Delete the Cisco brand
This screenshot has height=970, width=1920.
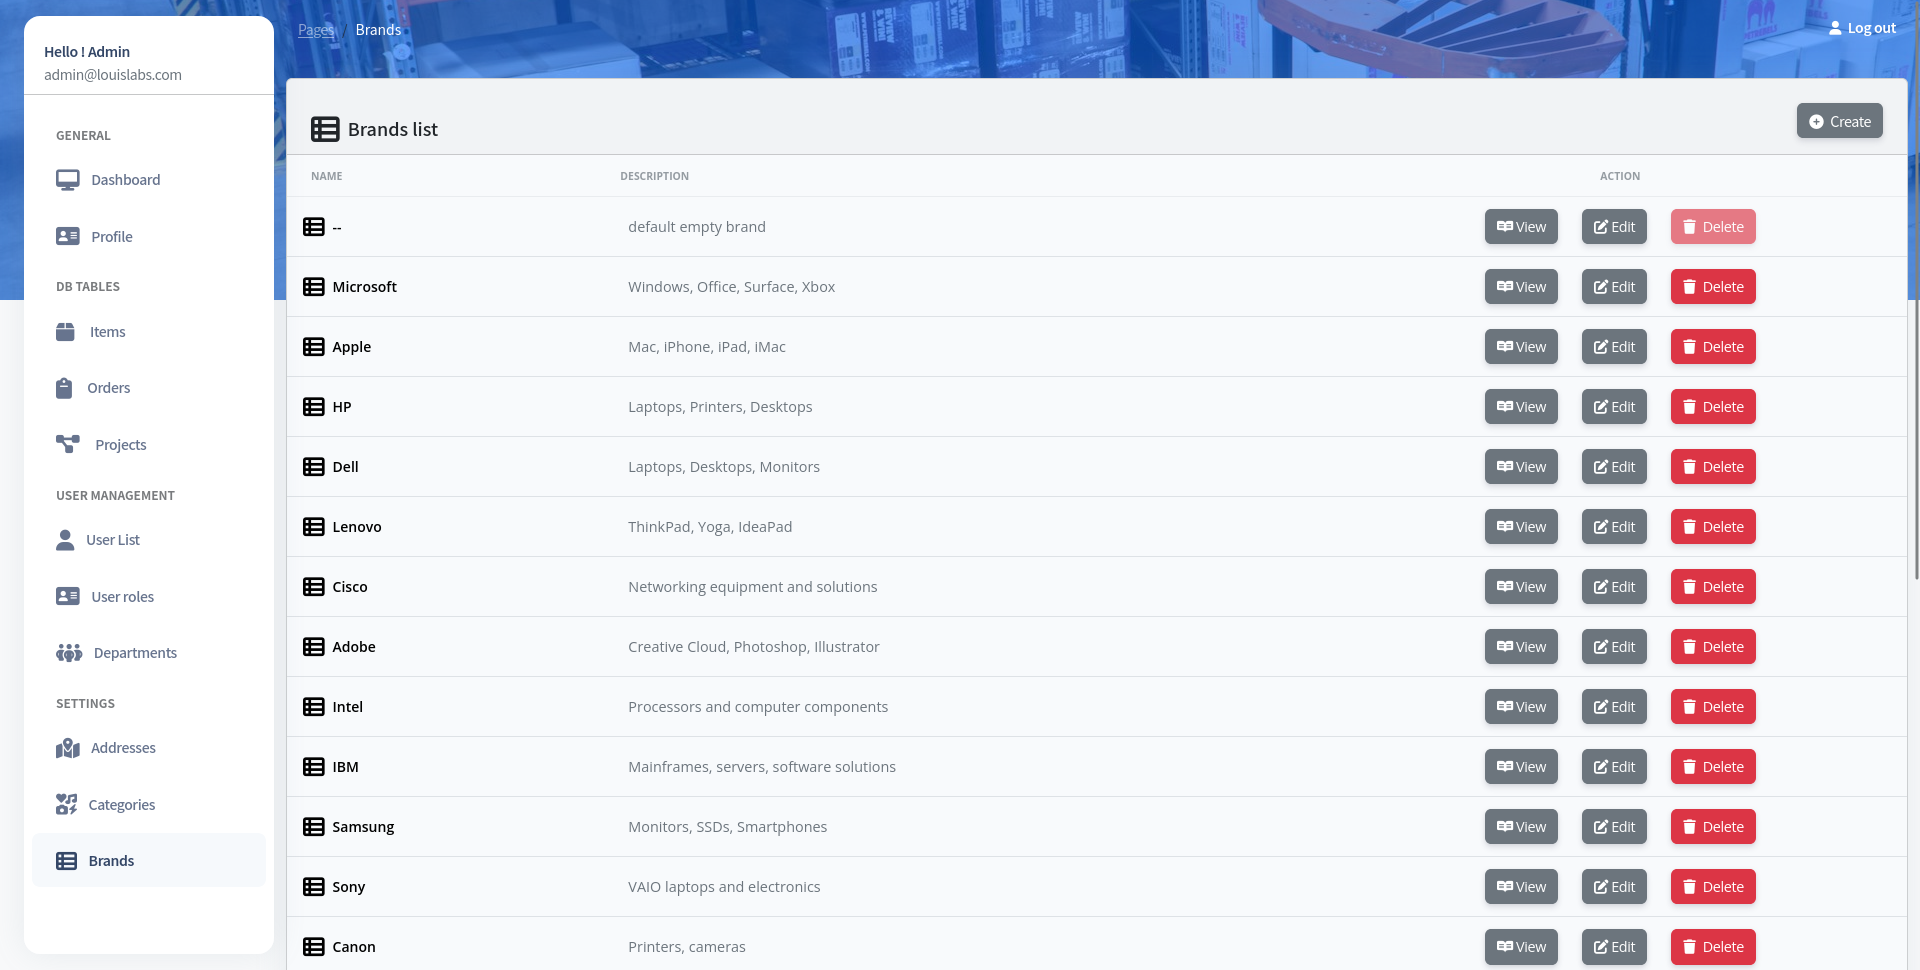click(1713, 587)
